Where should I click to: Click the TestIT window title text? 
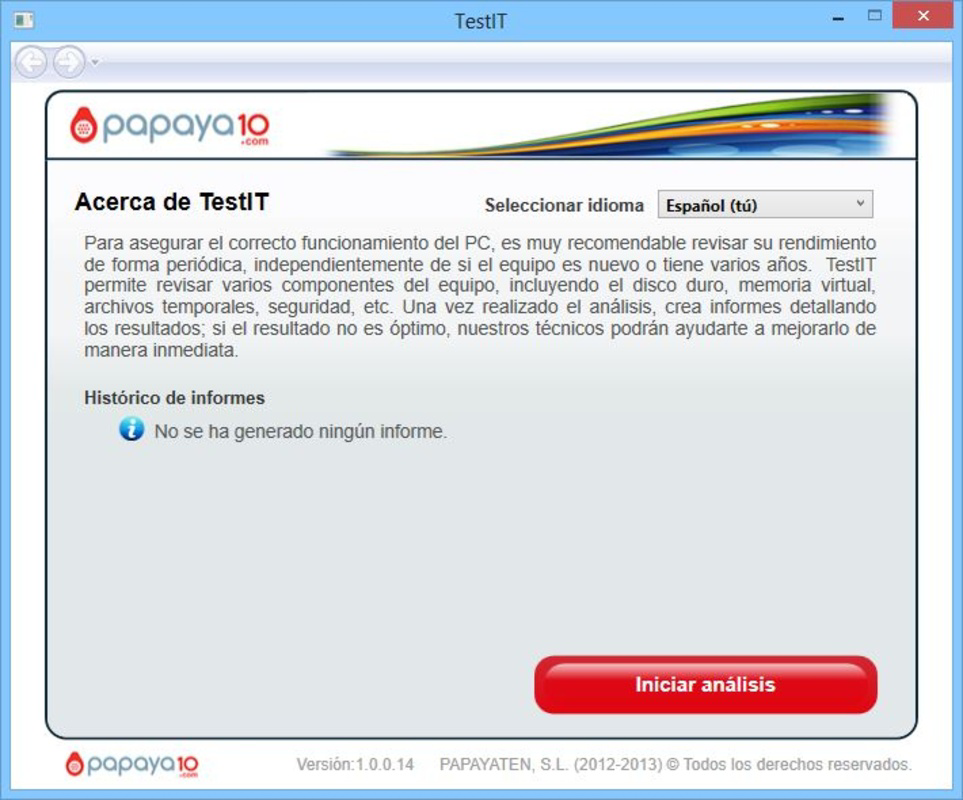480,21
